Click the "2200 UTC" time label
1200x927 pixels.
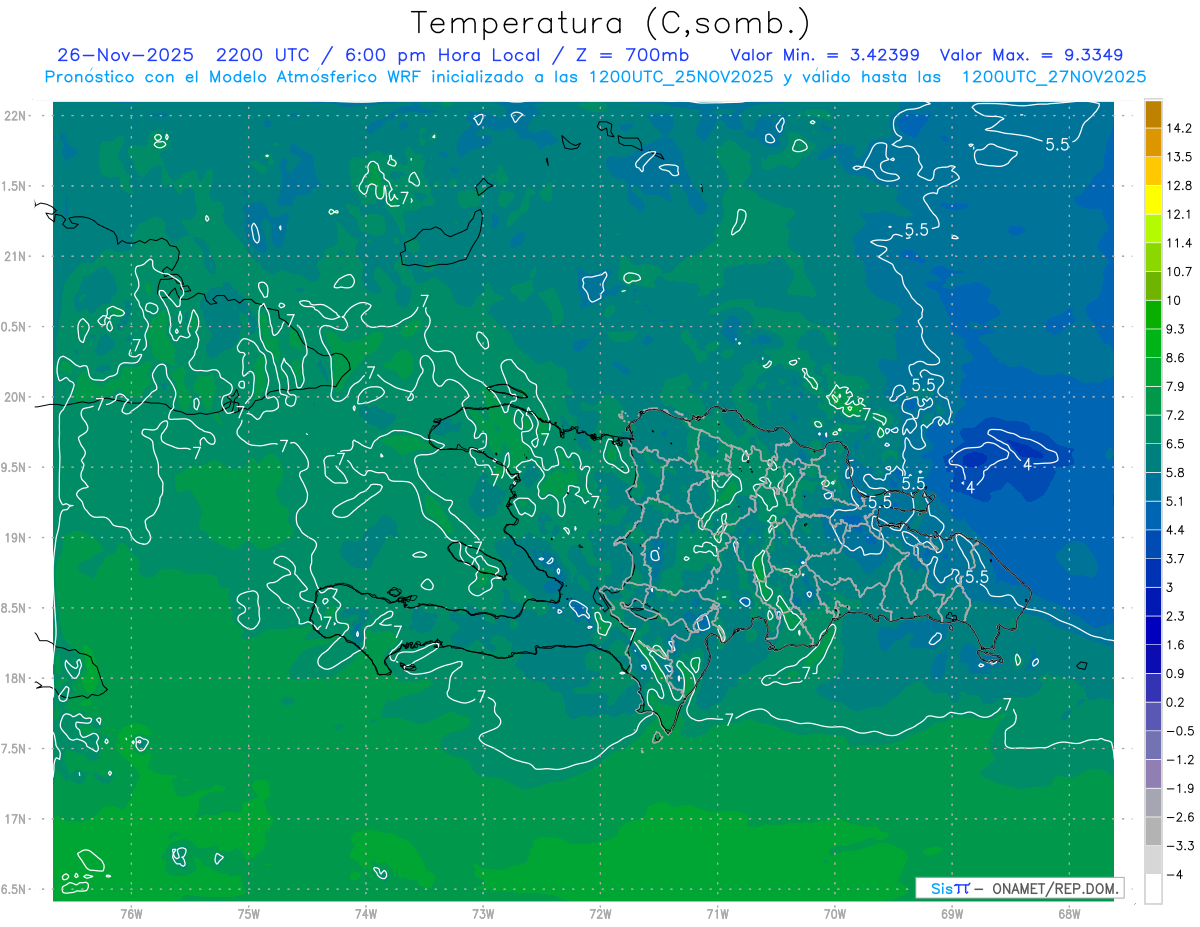coord(265,55)
